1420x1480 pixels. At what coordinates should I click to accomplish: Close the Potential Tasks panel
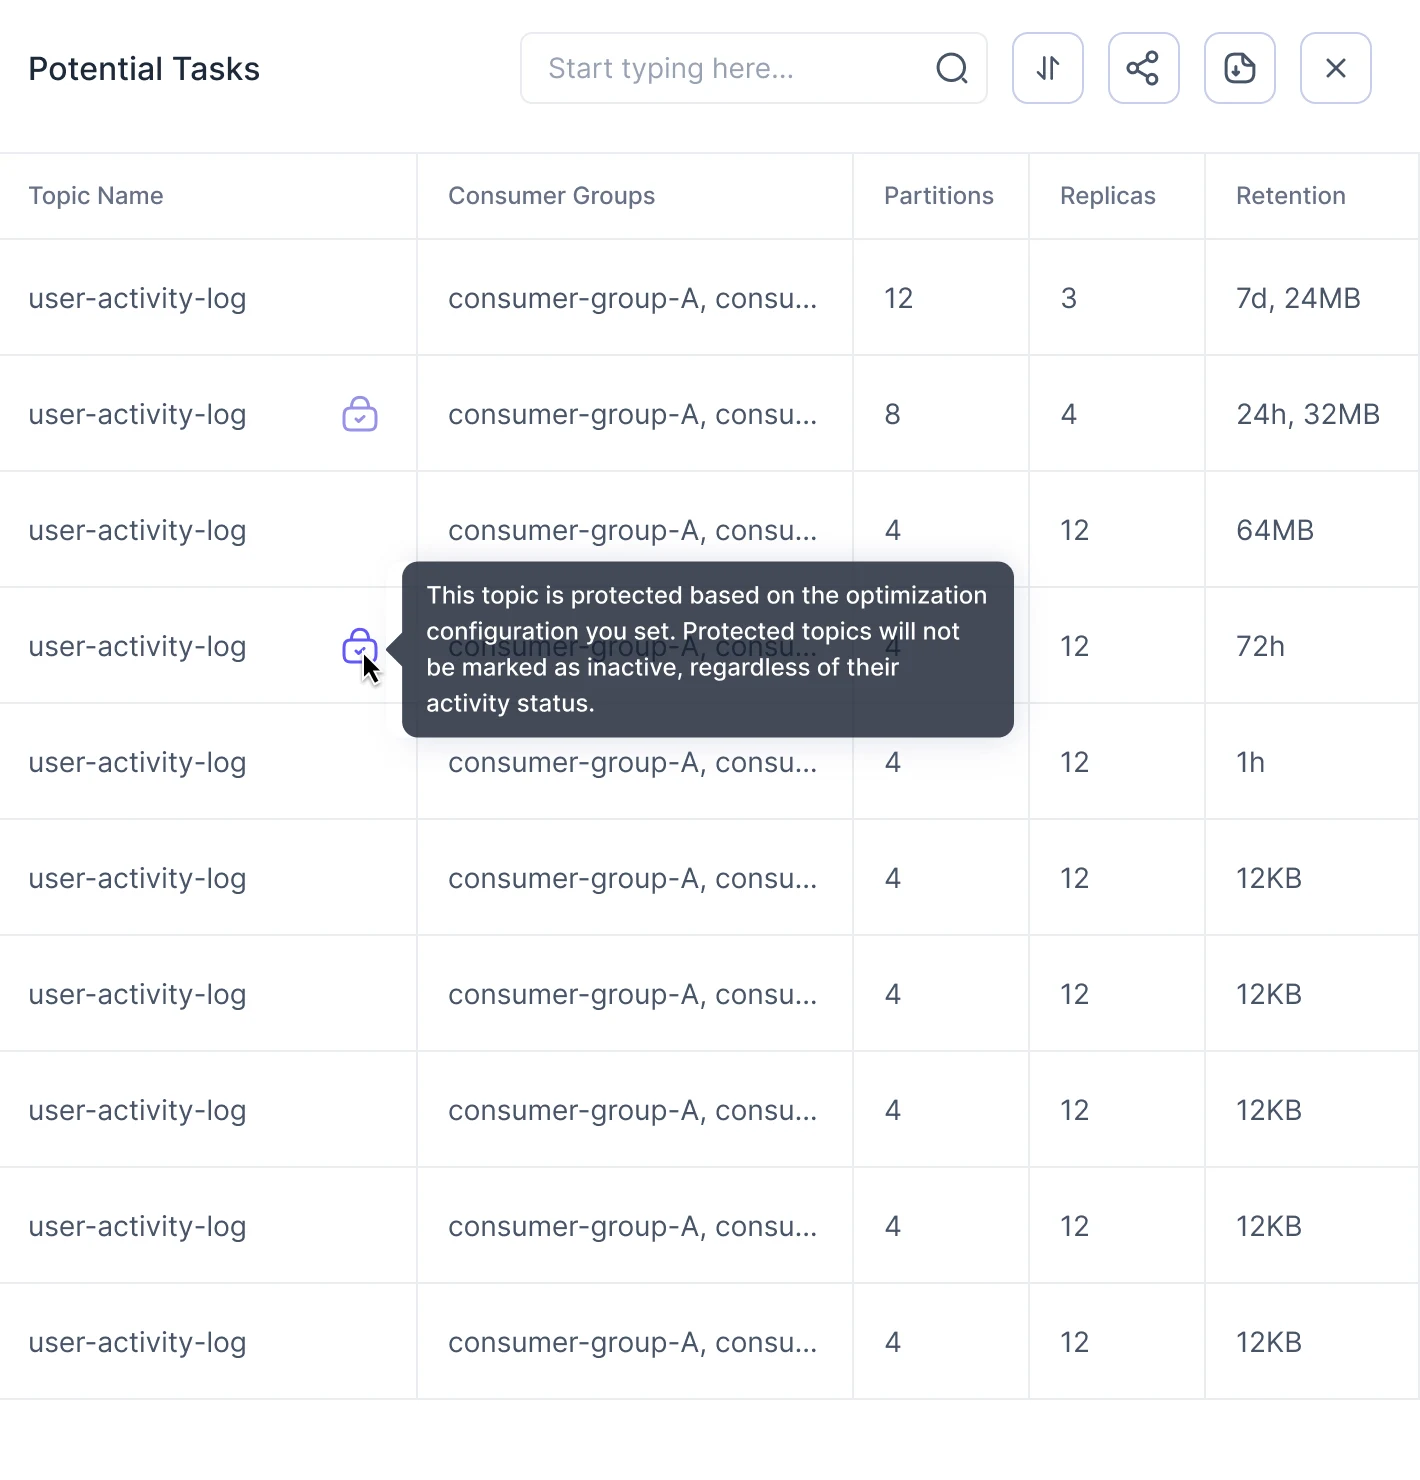[1336, 68]
